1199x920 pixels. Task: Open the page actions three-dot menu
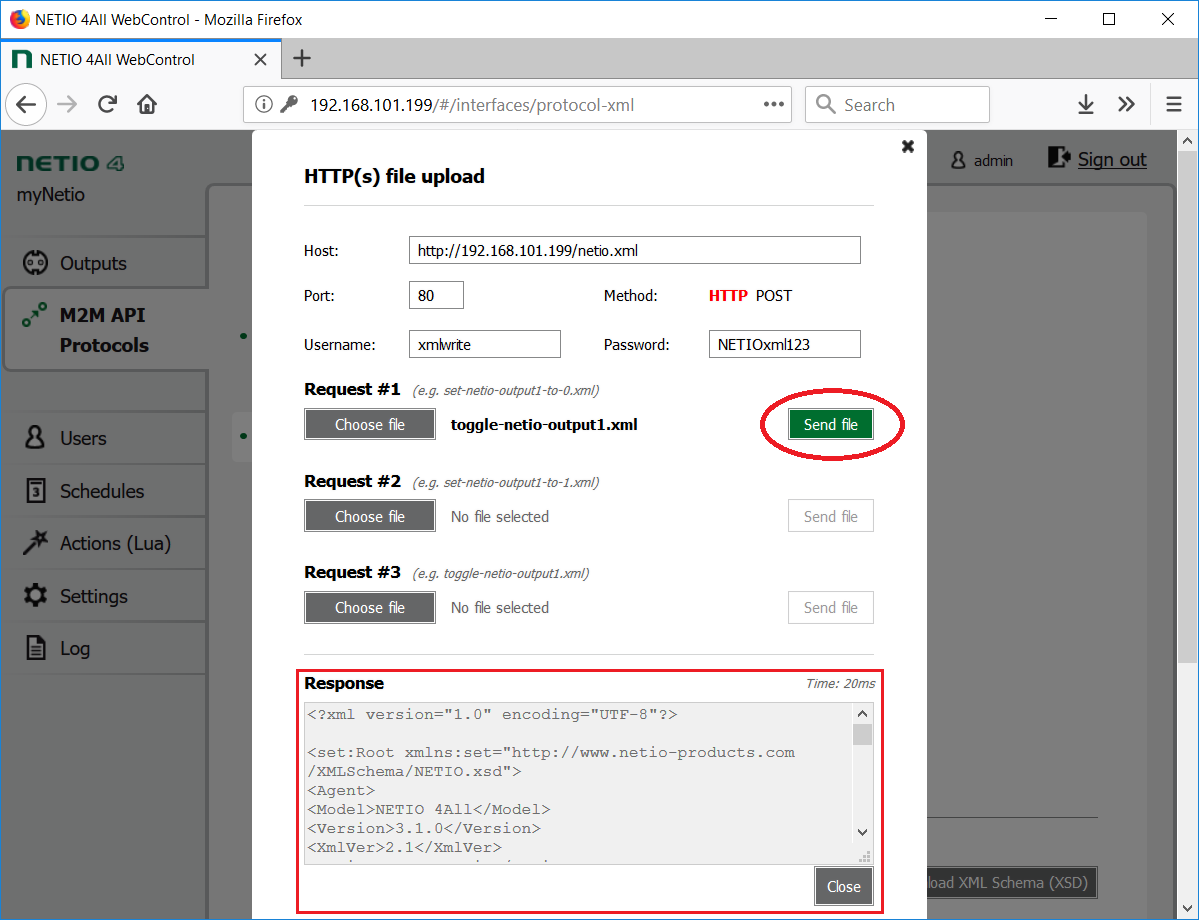pyautogui.click(x=773, y=105)
